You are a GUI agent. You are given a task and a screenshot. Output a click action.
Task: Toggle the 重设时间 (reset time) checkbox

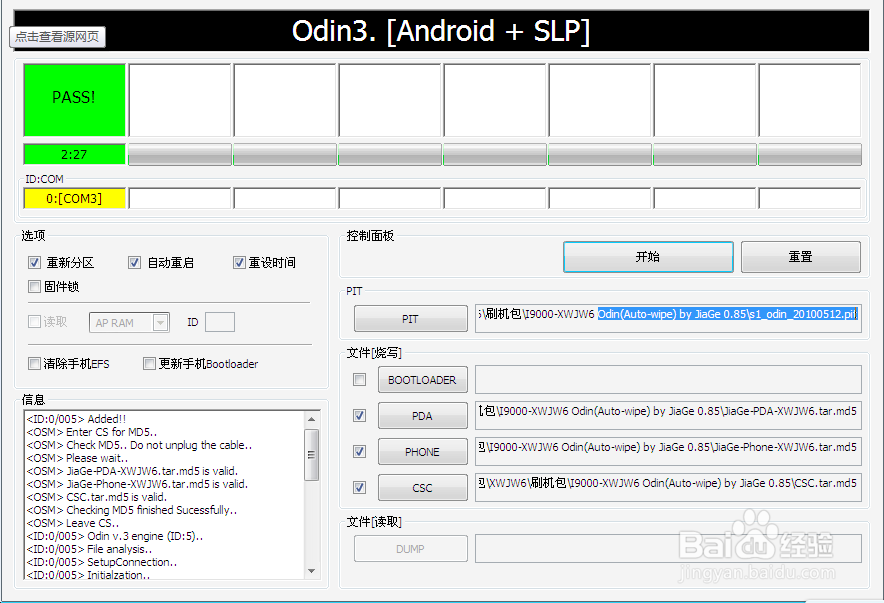[x=239, y=263]
